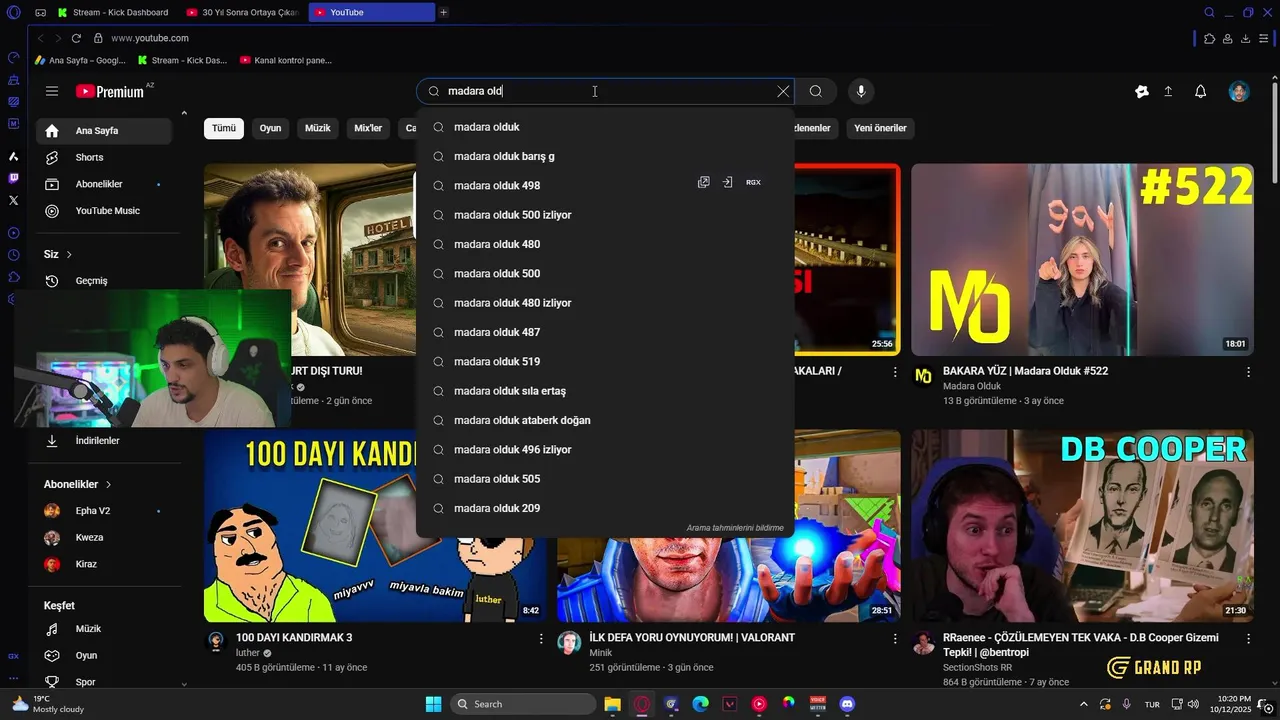Open Discord from the taskbar
This screenshot has width=1280, height=720.
(x=847, y=704)
